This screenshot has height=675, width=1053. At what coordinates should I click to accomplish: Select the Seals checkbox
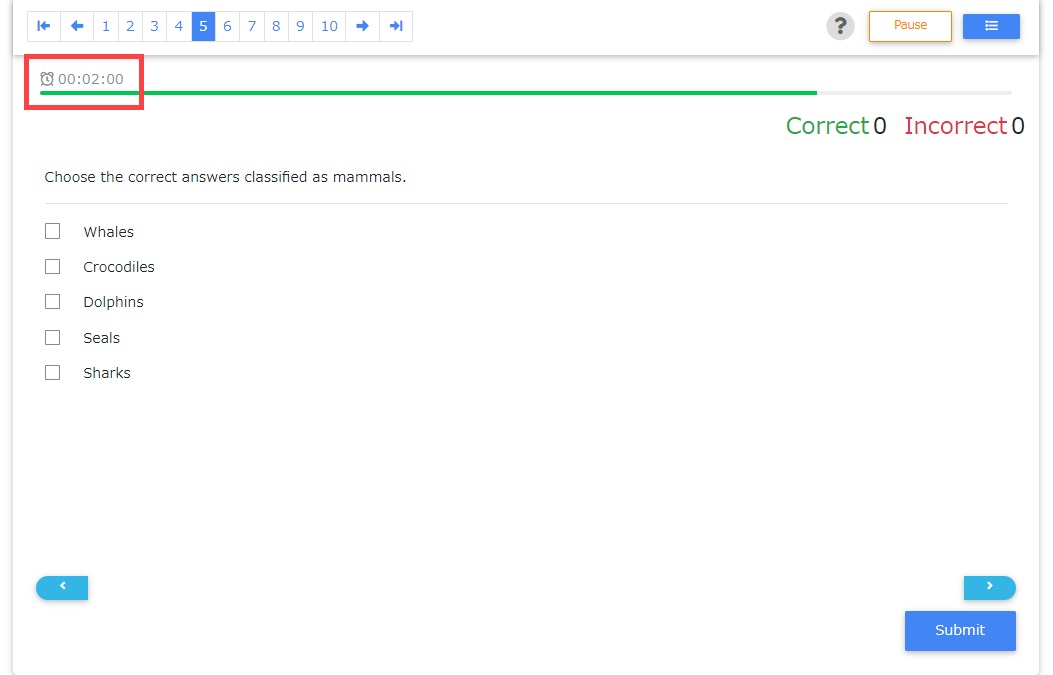click(x=53, y=338)
